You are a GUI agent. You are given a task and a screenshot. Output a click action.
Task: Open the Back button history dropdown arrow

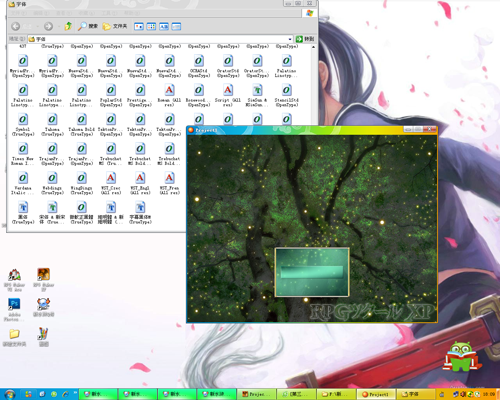click(x=38, y=26)
